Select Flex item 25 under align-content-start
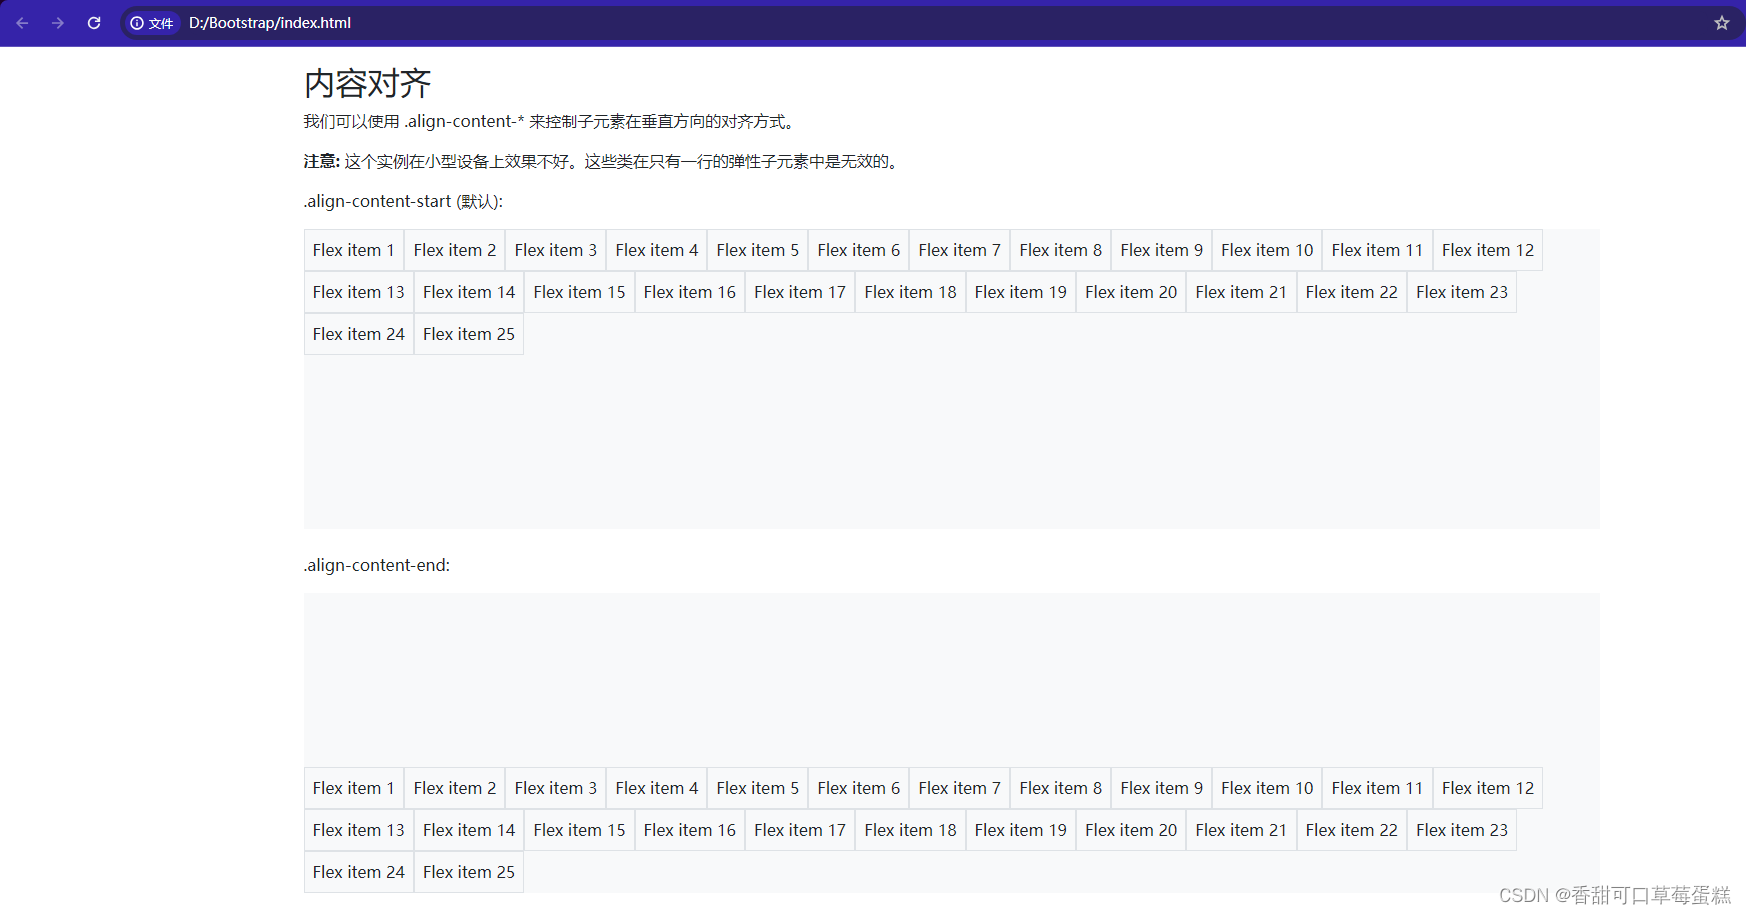 point(468,334)
